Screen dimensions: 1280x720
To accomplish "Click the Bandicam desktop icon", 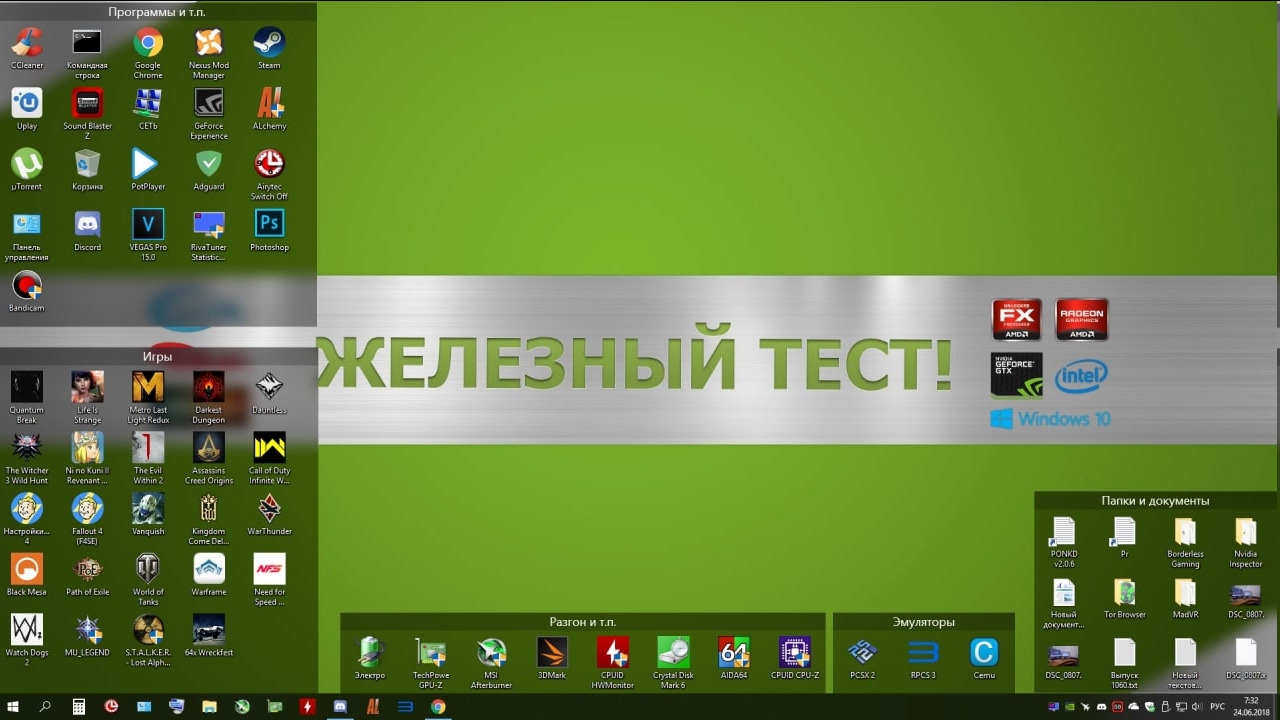I will (x=27, y=287).
